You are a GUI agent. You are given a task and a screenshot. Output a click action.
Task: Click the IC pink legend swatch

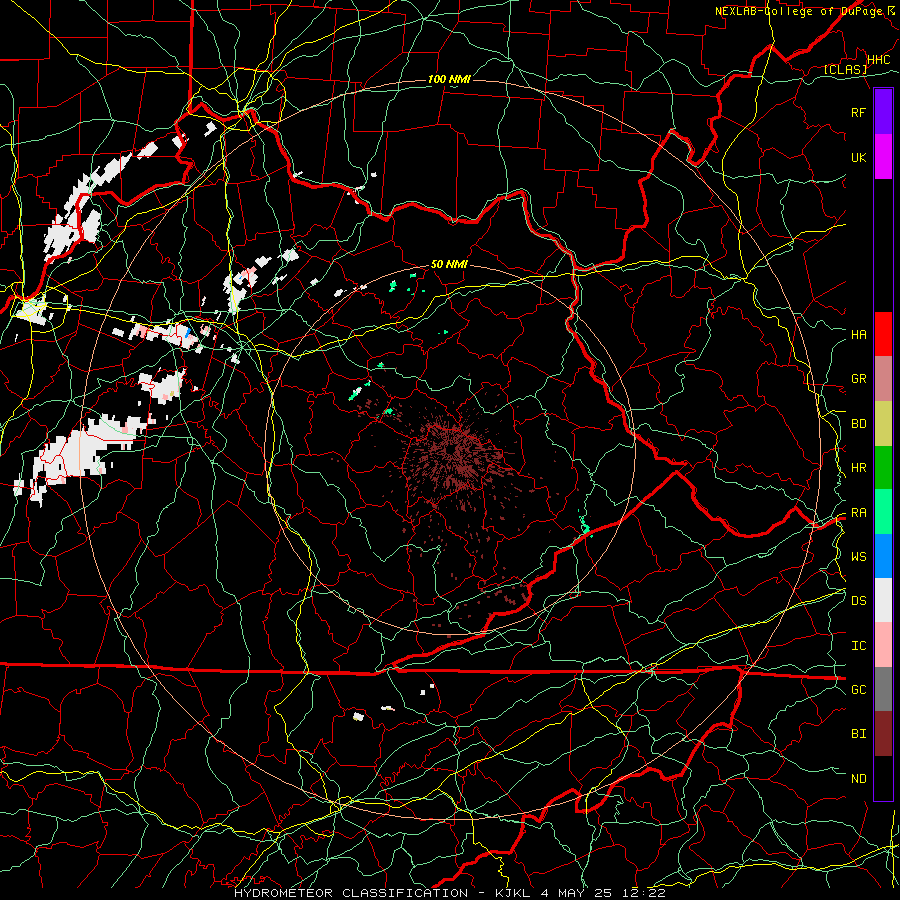(883, 645)
